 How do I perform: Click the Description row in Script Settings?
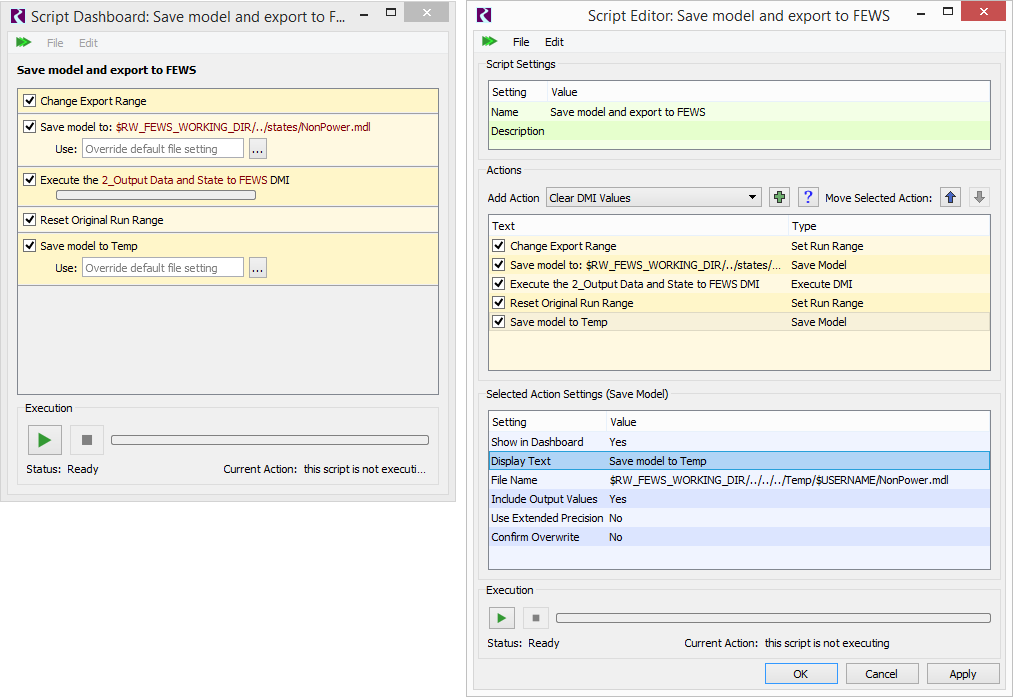739,131
